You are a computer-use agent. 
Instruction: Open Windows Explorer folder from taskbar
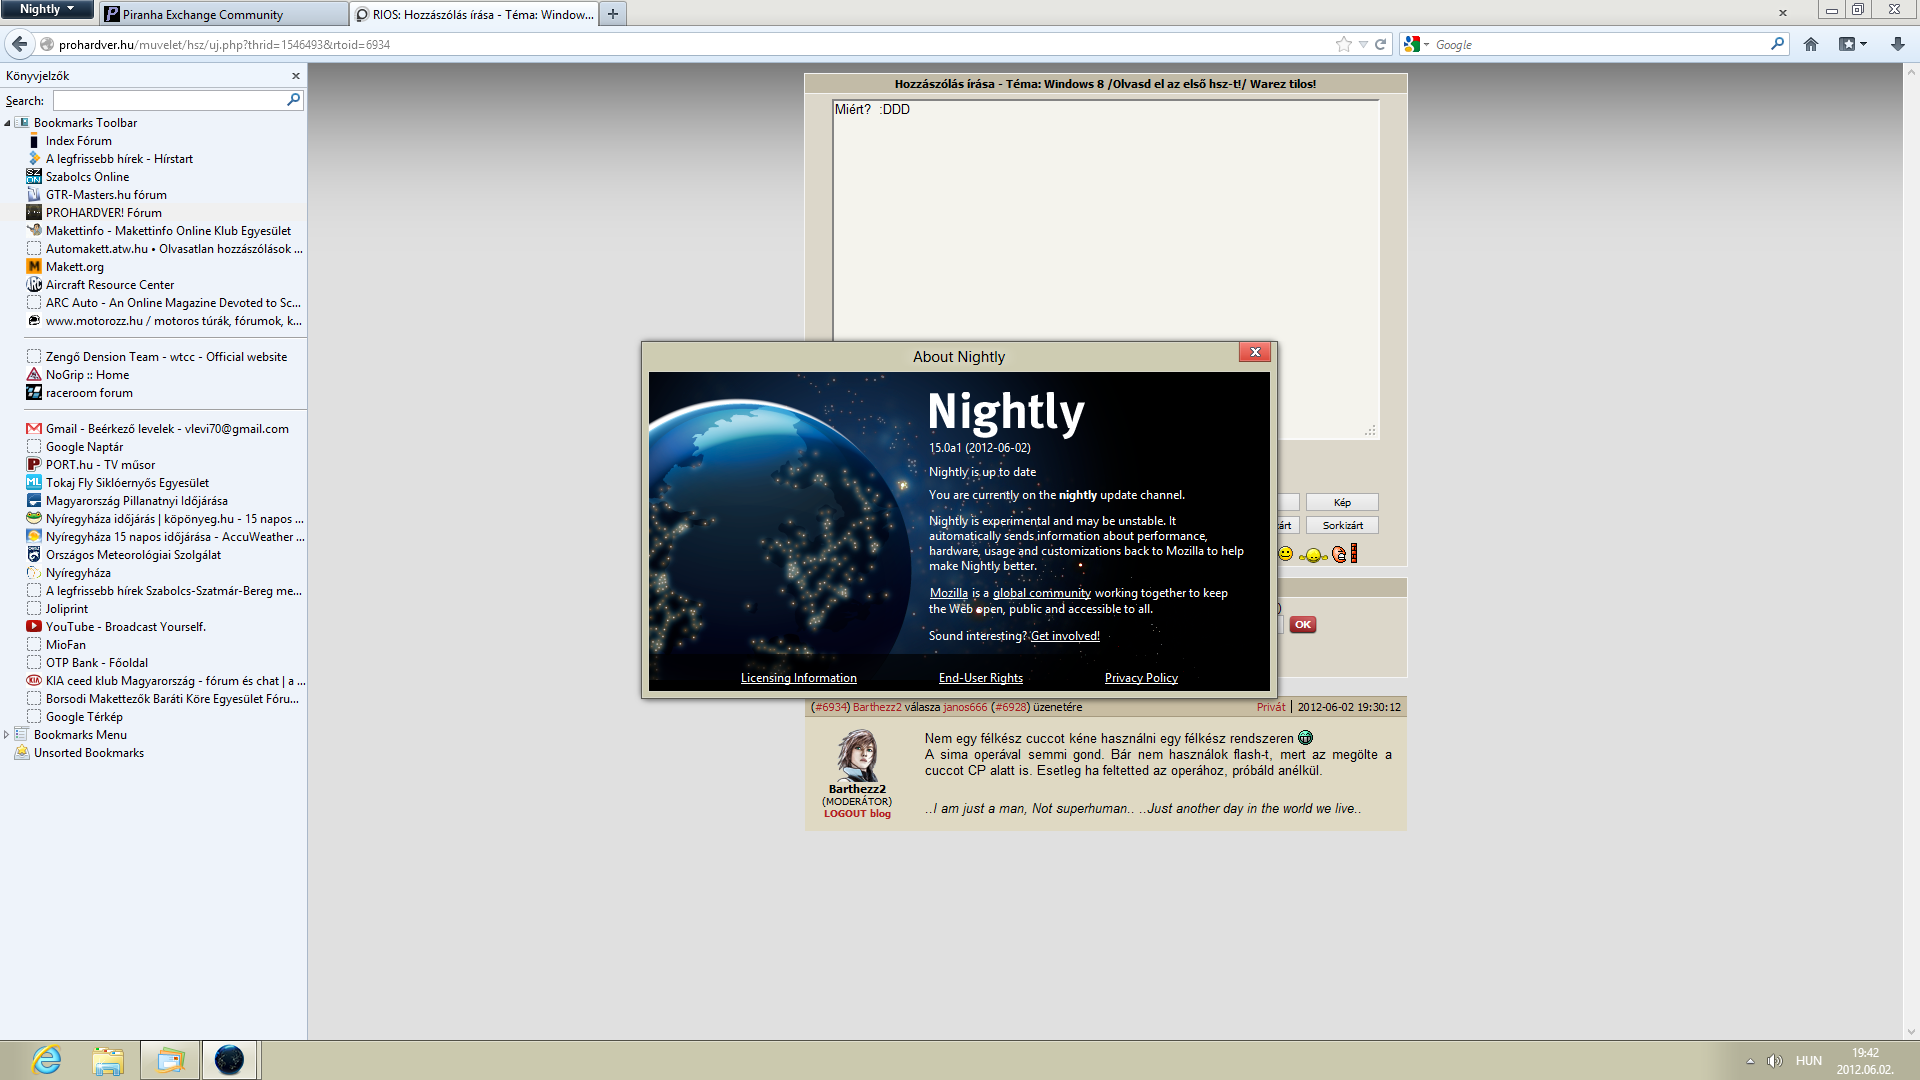(x=108, y=1060)
